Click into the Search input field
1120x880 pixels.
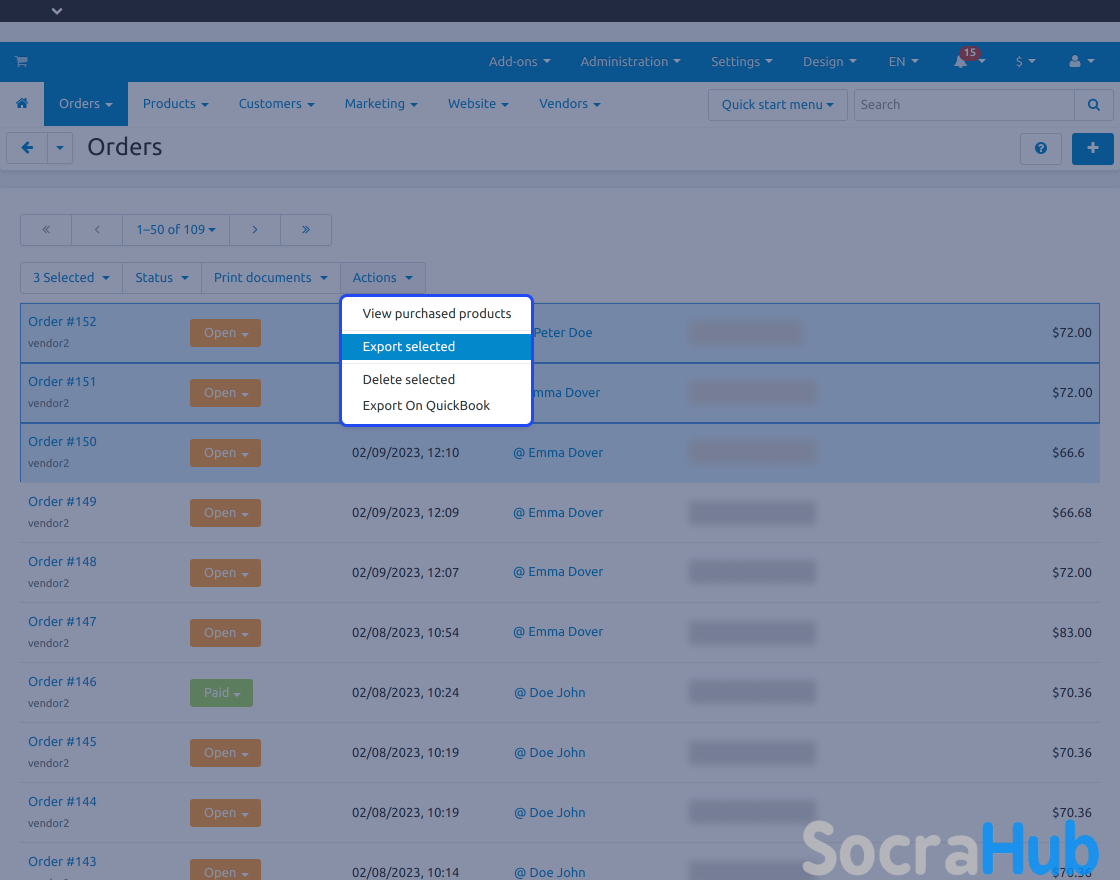point(963,105)
